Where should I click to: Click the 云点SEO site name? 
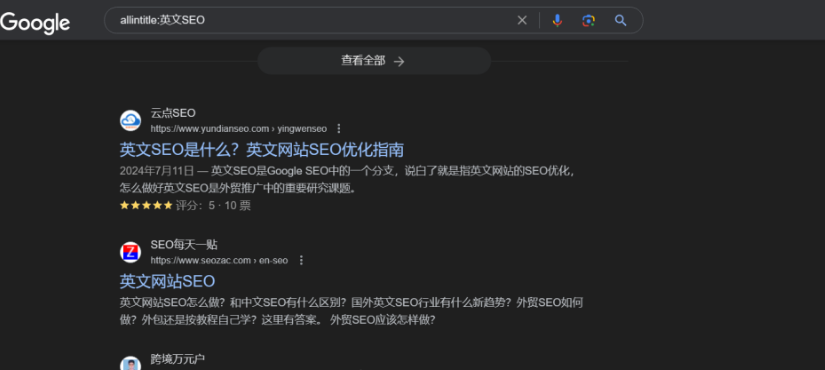tap(173, 113)
